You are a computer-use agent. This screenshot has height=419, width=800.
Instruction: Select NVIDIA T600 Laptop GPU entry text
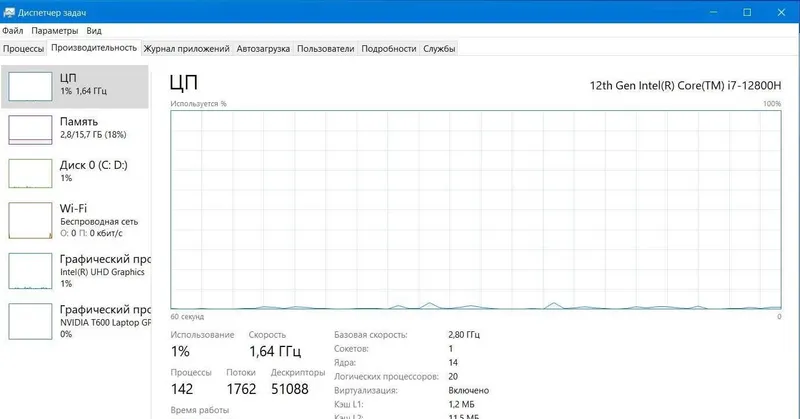106,323
